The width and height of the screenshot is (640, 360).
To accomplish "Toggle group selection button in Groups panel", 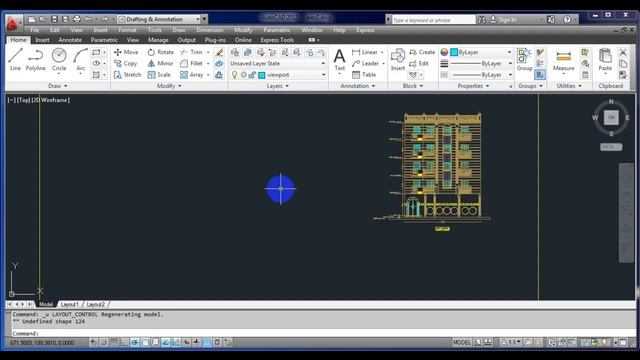I will point(540,75).
